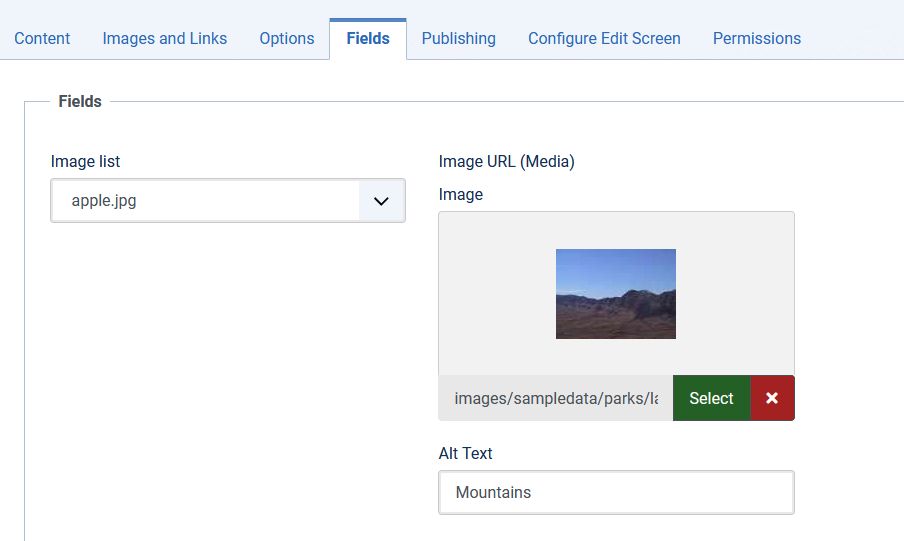Open the Images and Links tab
The width and height of the screenshot is (904, 541).
pos(165,38)
